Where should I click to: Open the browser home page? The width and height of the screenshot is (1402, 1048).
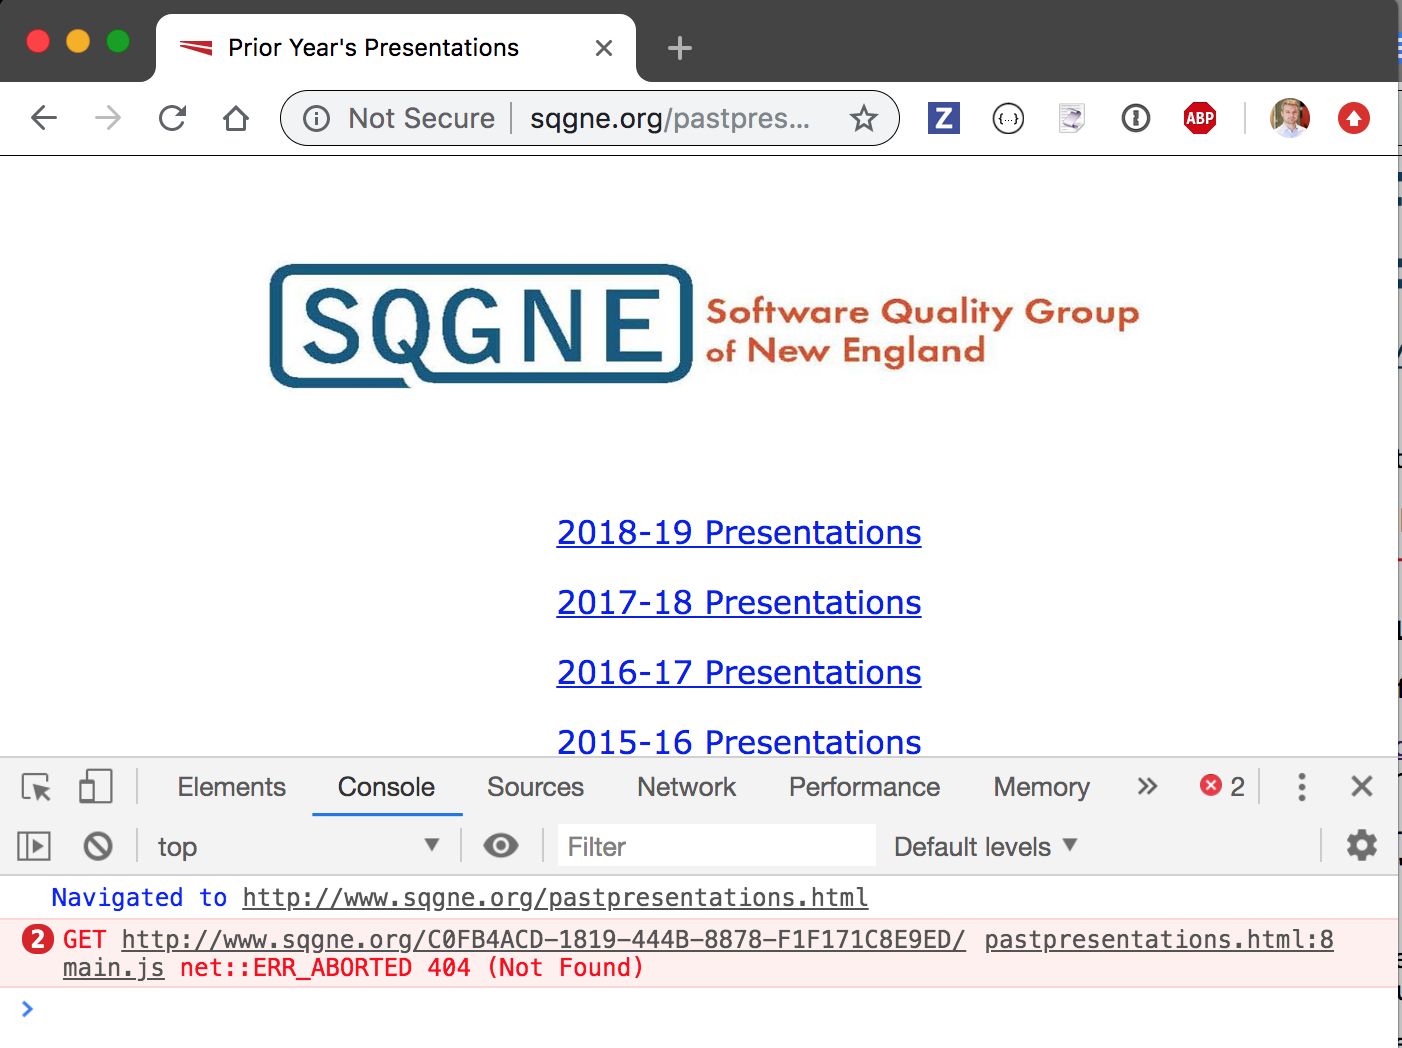click(236, 118)
